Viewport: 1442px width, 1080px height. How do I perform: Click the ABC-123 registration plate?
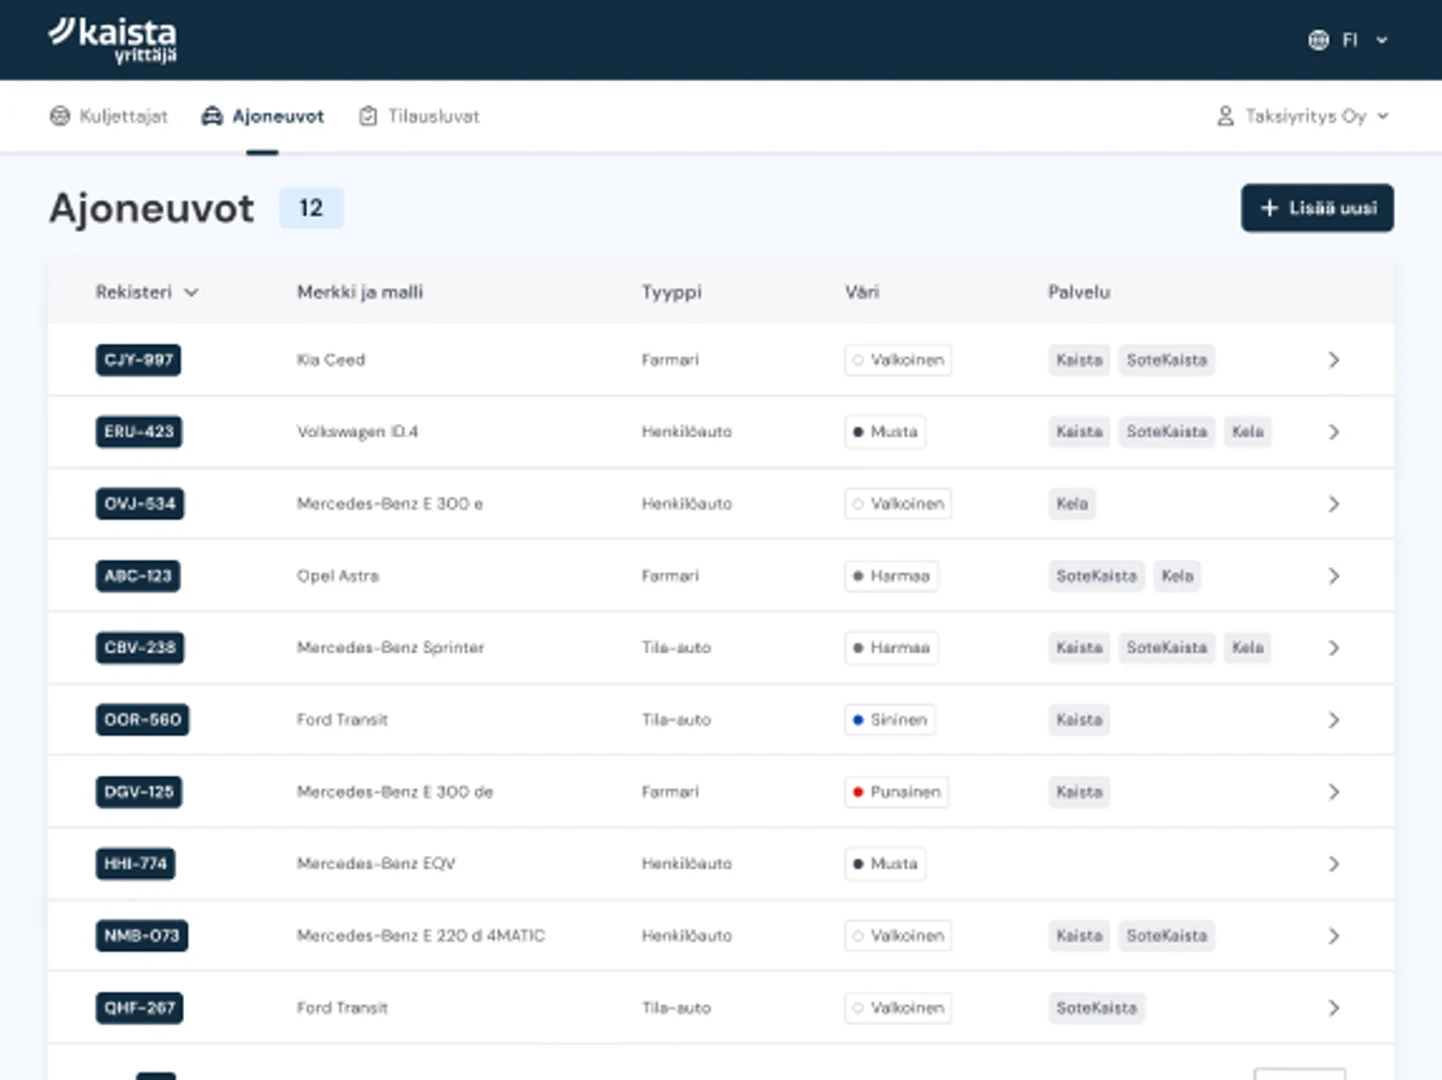tap(138, 576)
